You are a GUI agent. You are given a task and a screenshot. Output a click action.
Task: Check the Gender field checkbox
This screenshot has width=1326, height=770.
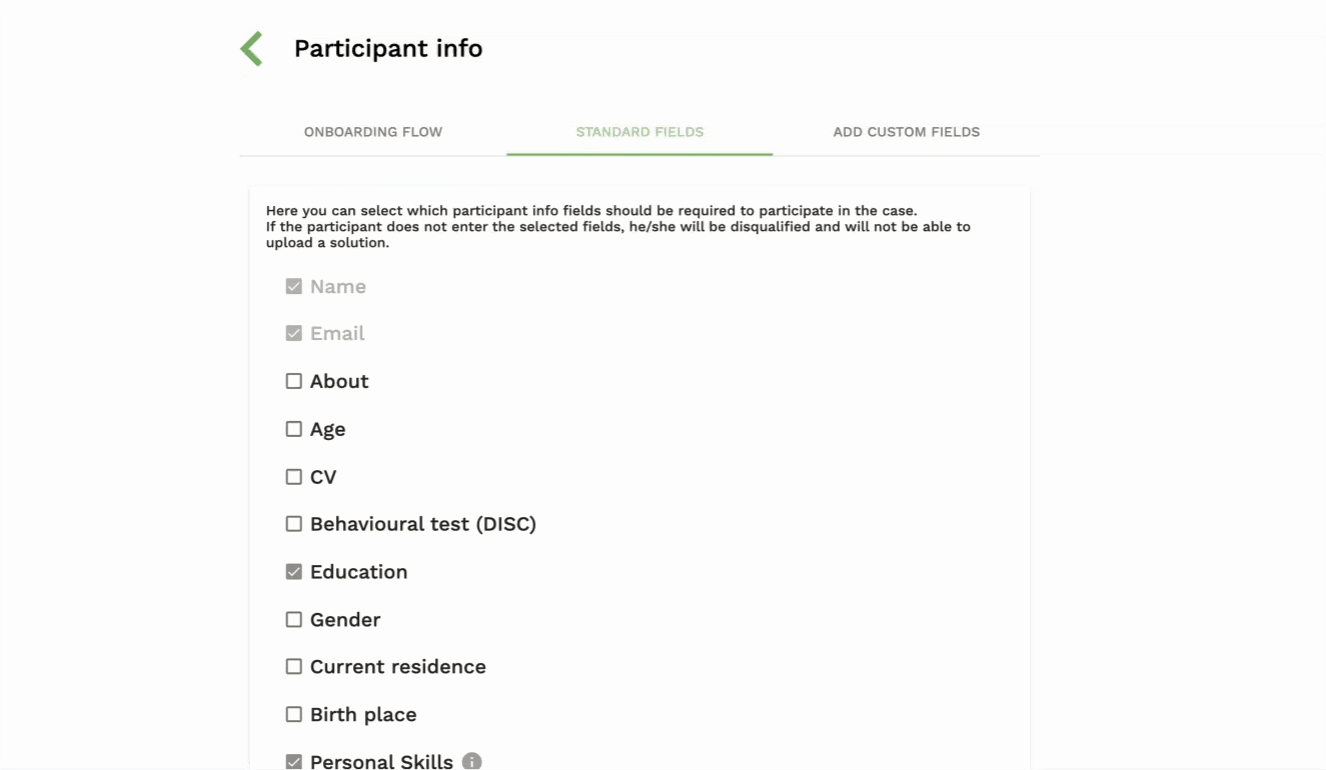[x=294, y=620]
